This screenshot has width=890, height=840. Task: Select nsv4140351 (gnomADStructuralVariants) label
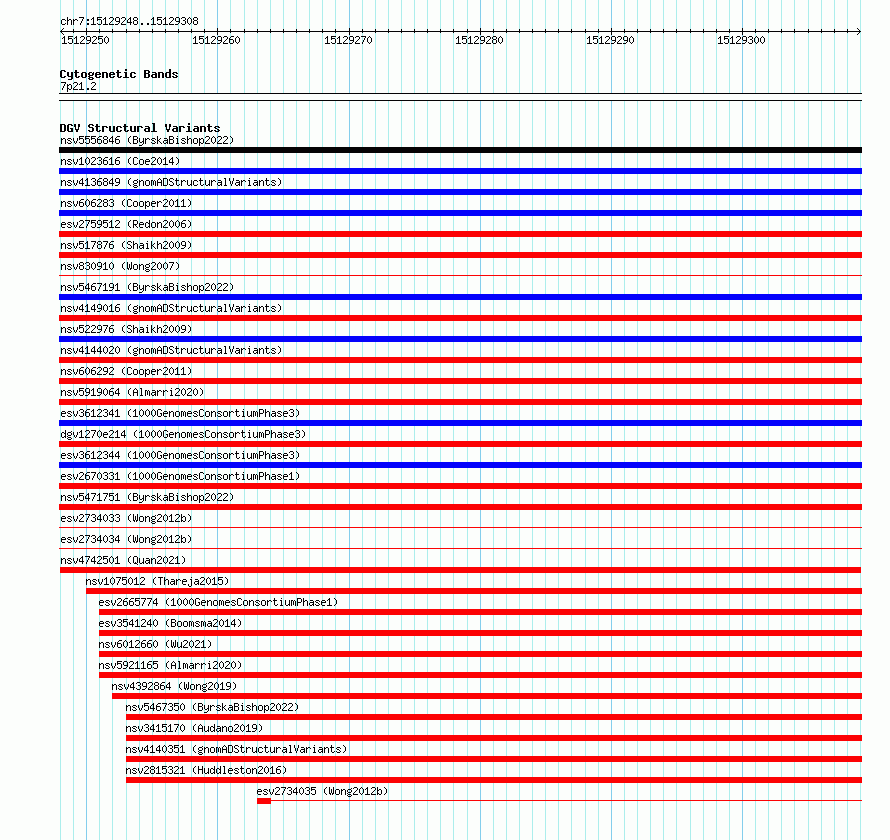236,749
